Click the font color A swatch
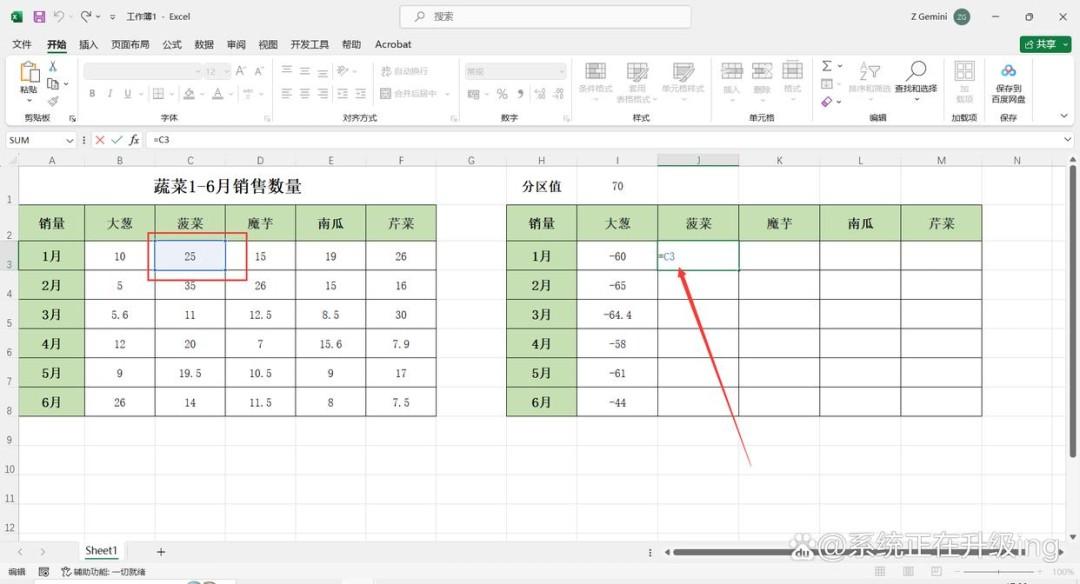The width and height of the screenshot is (1080, 584). [218, 94]
